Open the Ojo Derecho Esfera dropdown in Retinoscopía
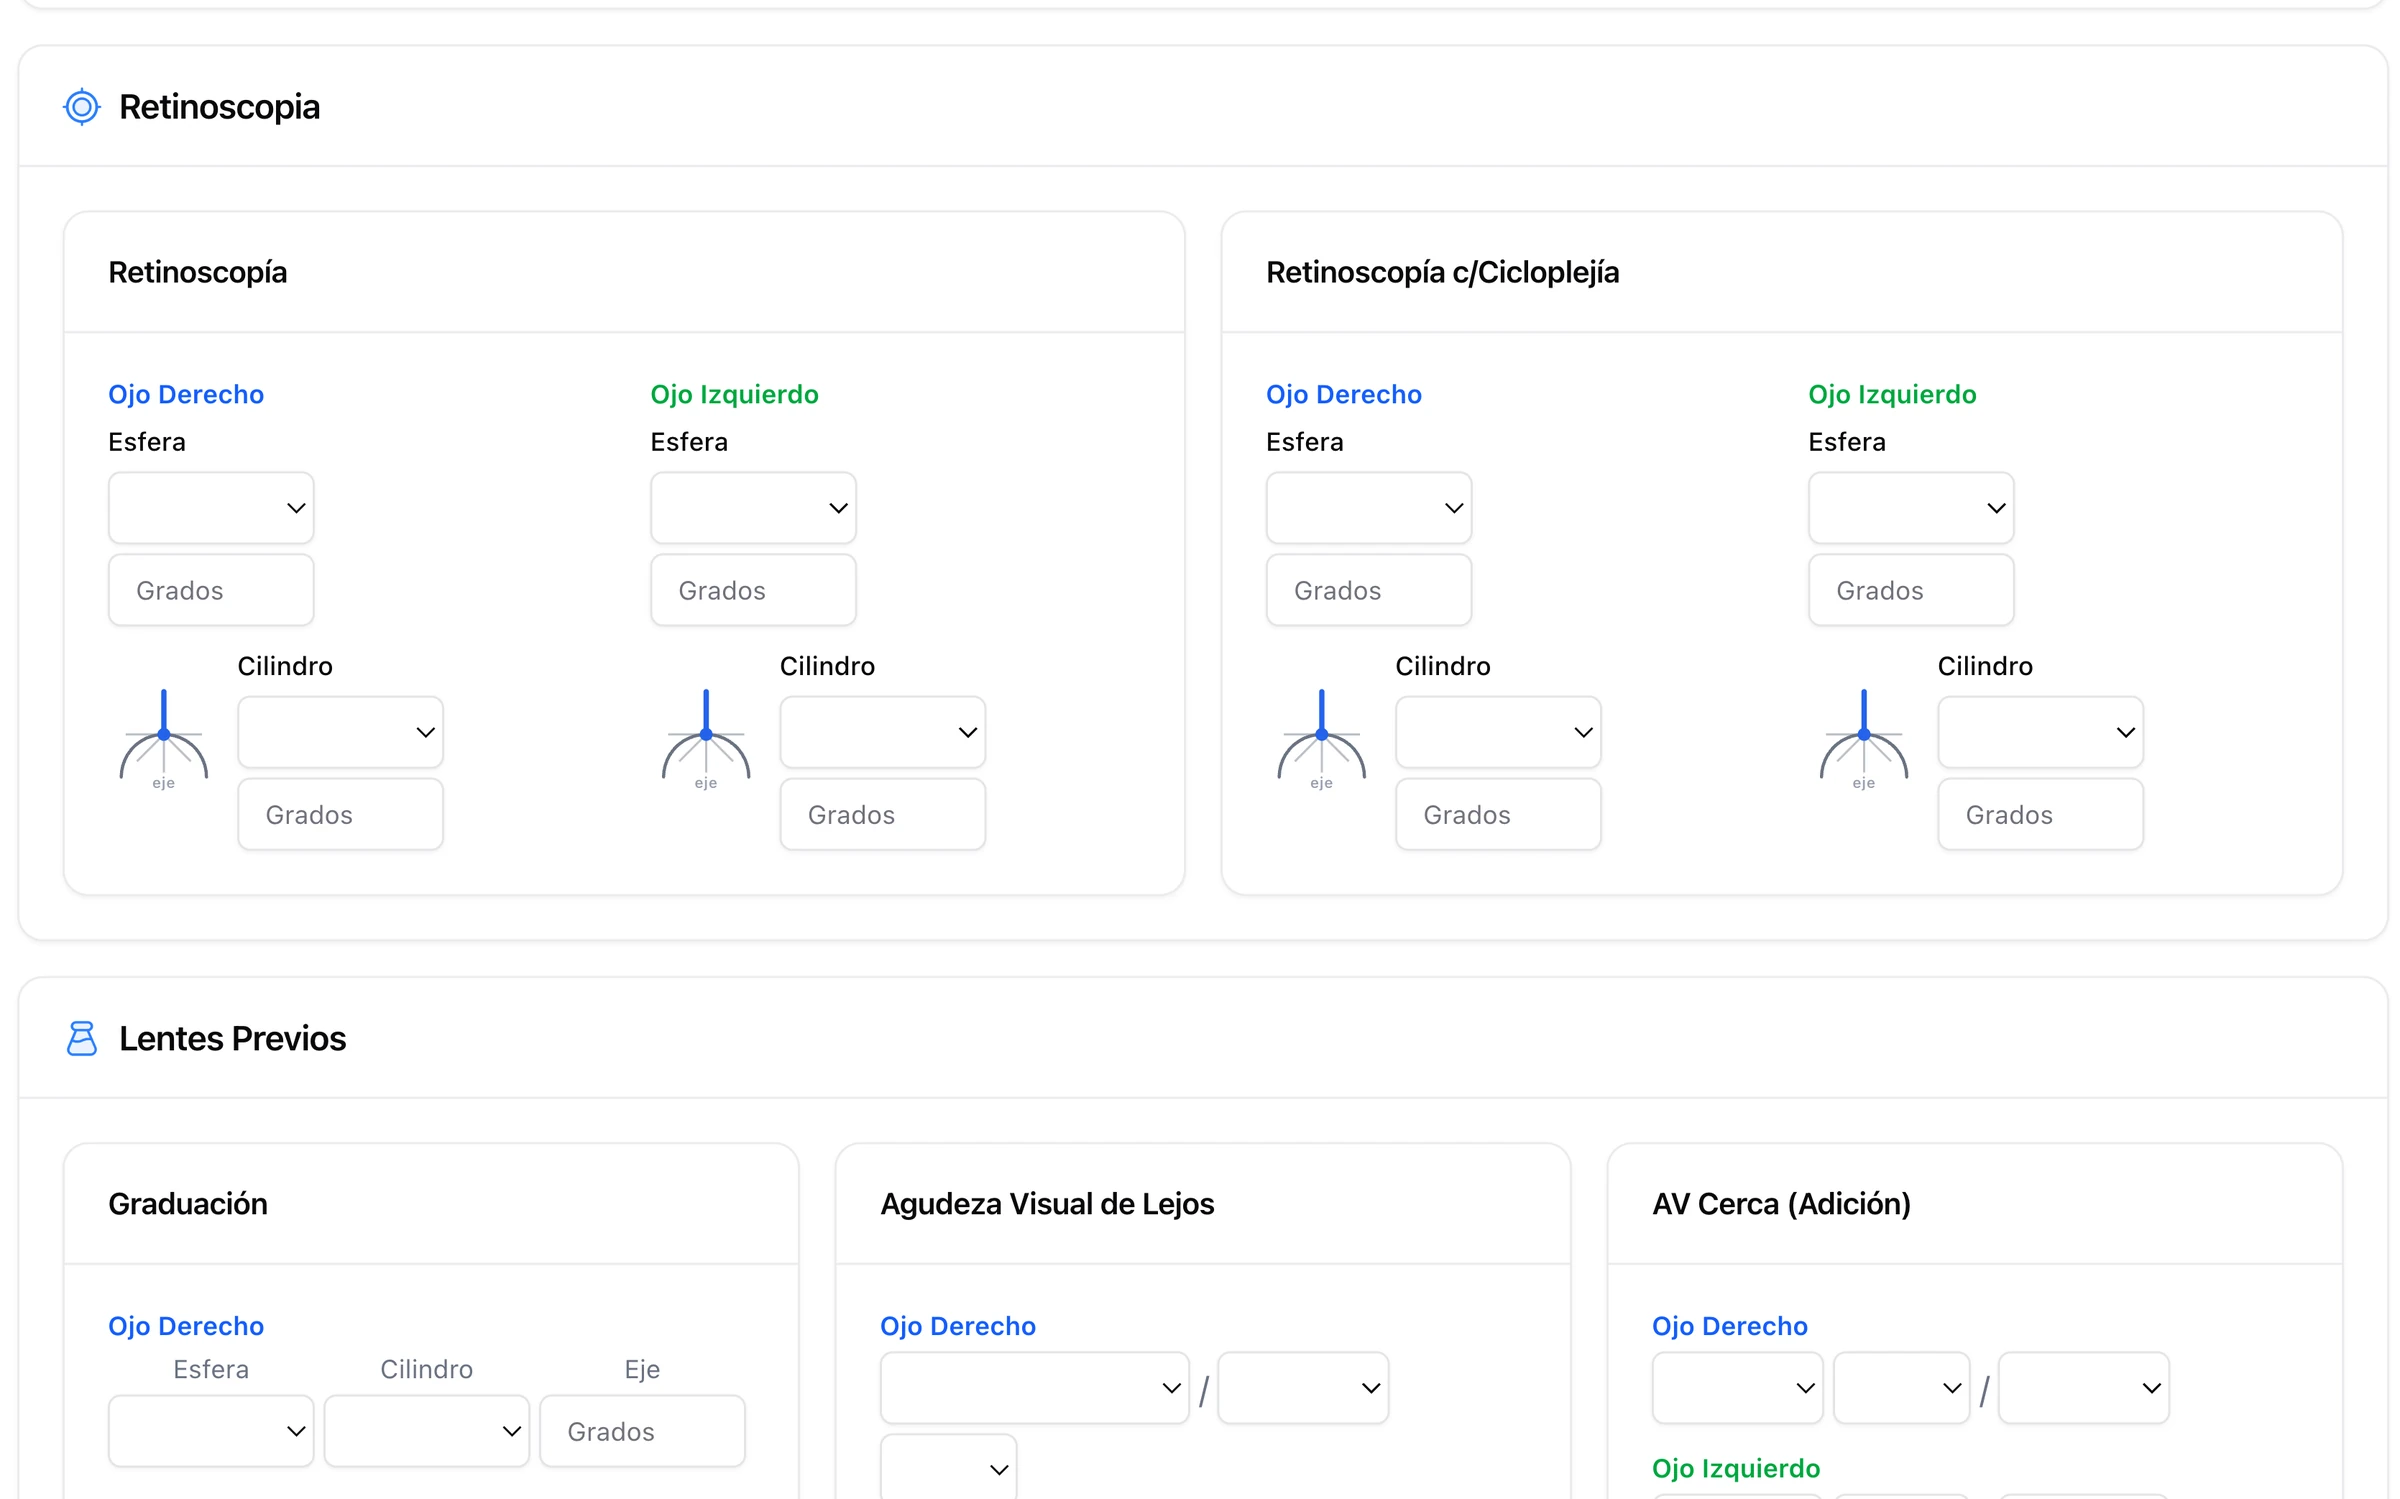 point(211,508)
